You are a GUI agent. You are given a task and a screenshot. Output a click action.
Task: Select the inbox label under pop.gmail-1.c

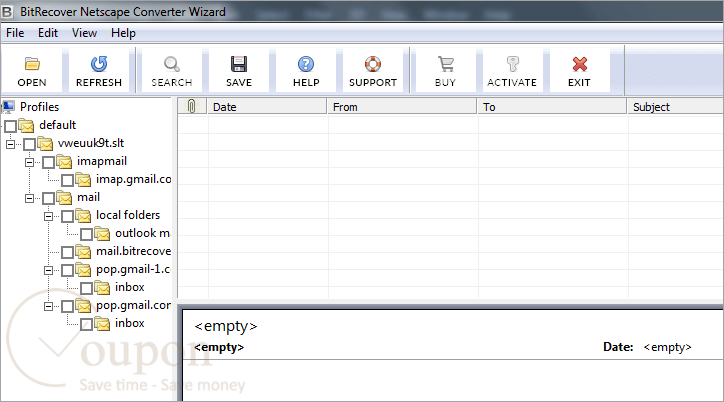click(x=130, y=287)
